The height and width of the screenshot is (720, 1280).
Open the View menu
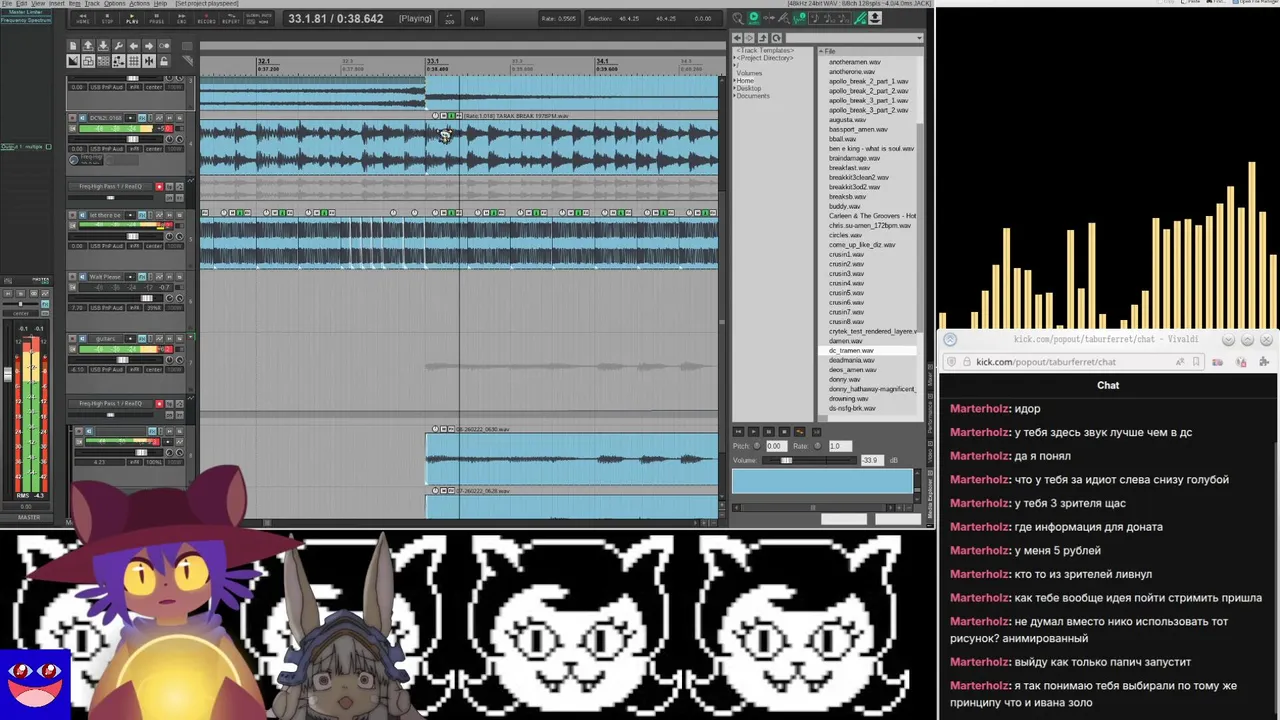(38, 4)
